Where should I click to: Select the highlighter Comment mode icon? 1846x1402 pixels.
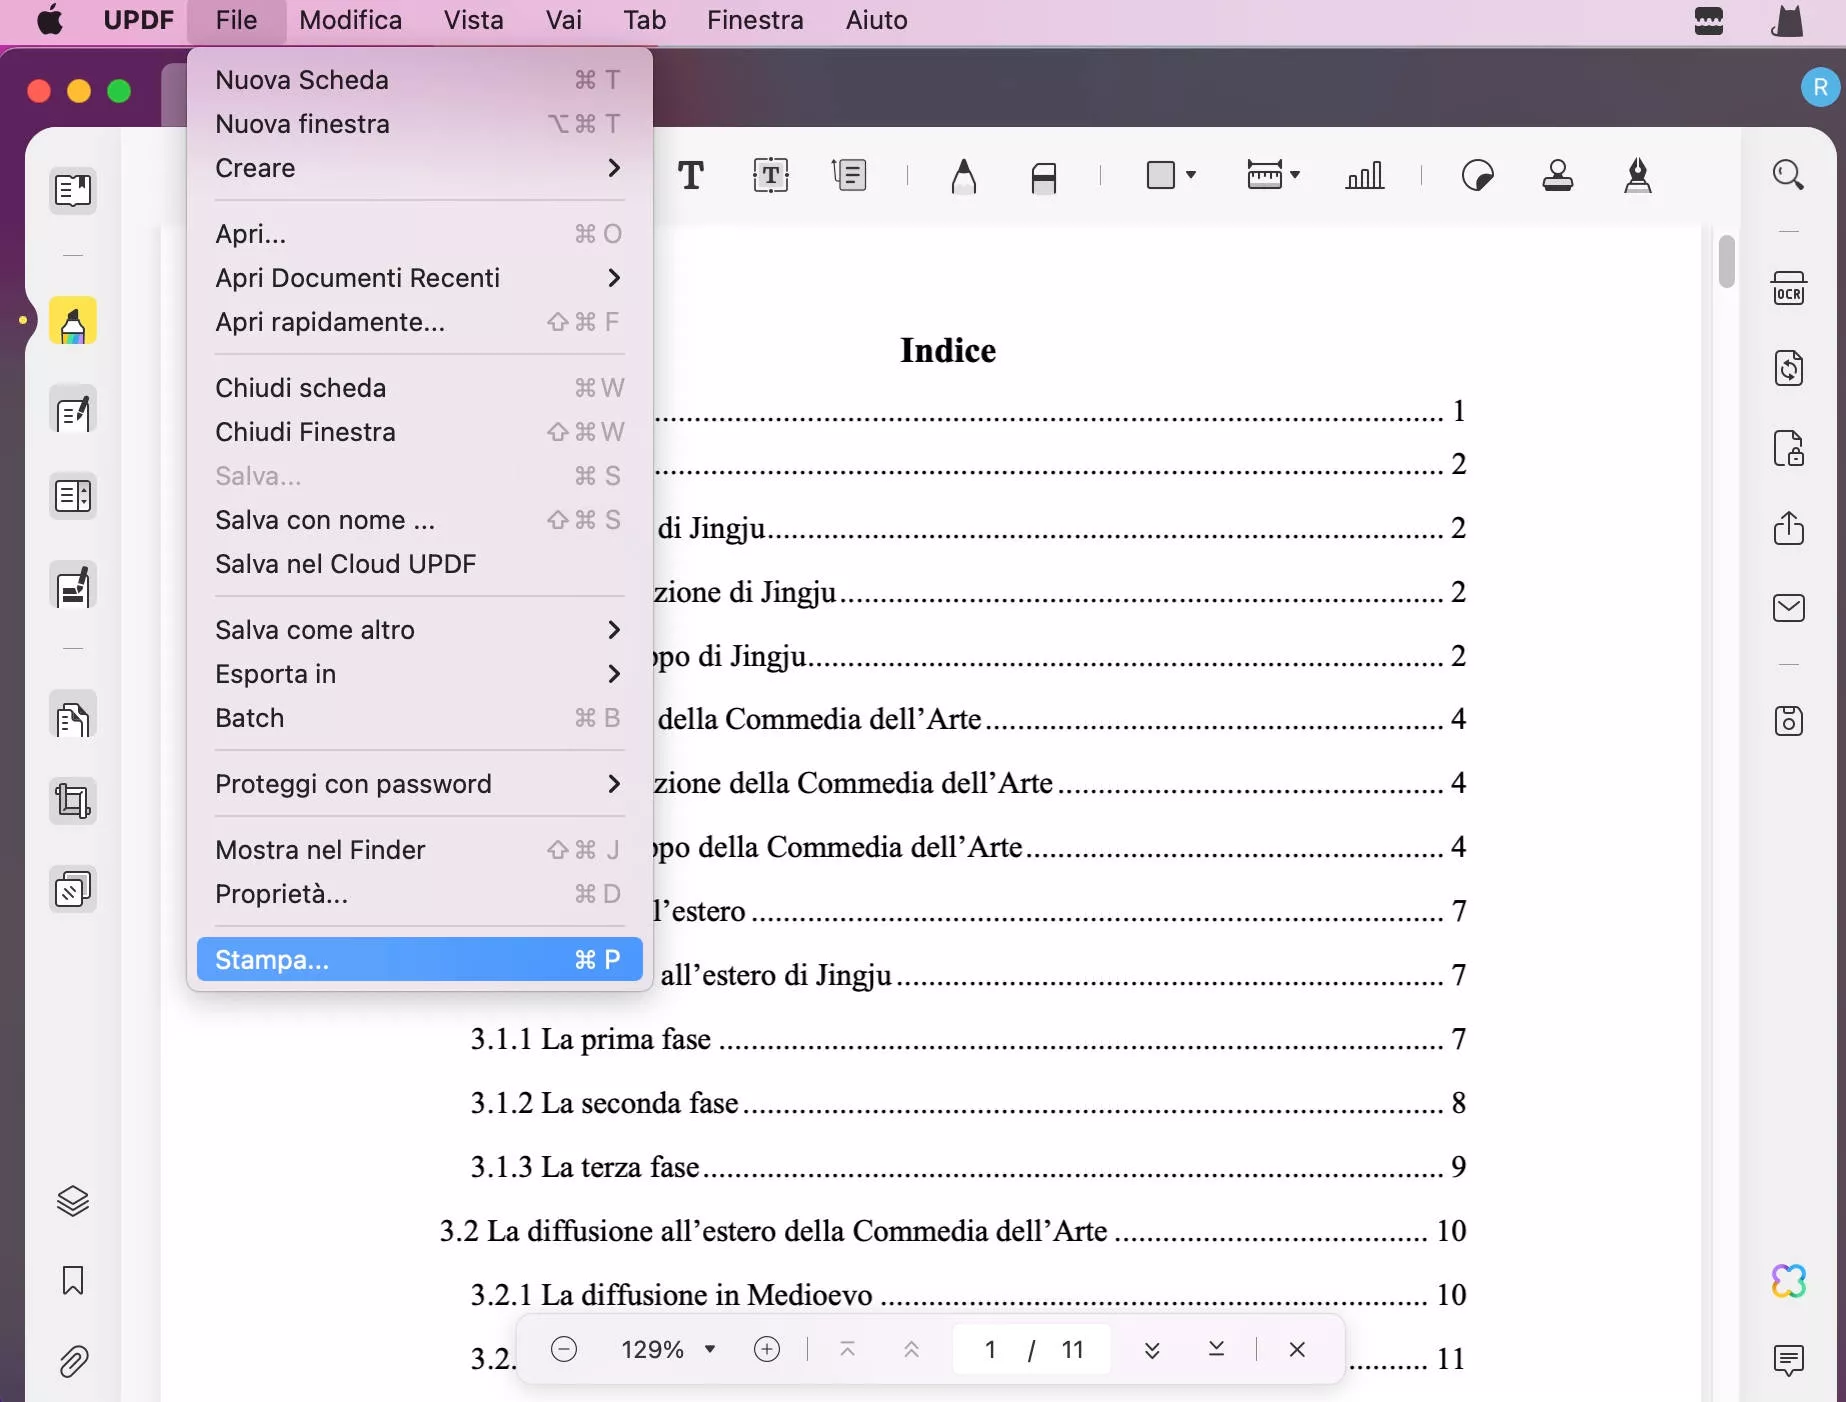[x=73, y=322]
